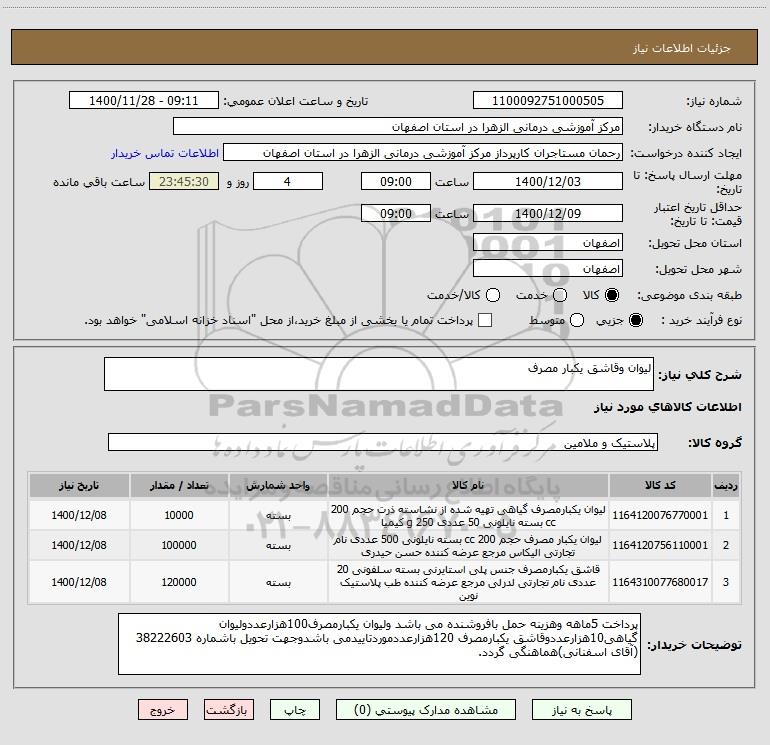Click the جزئیات اطلاعات نیاز header title
This screenshot has height=745, width=770.
(x=682, y=48)
